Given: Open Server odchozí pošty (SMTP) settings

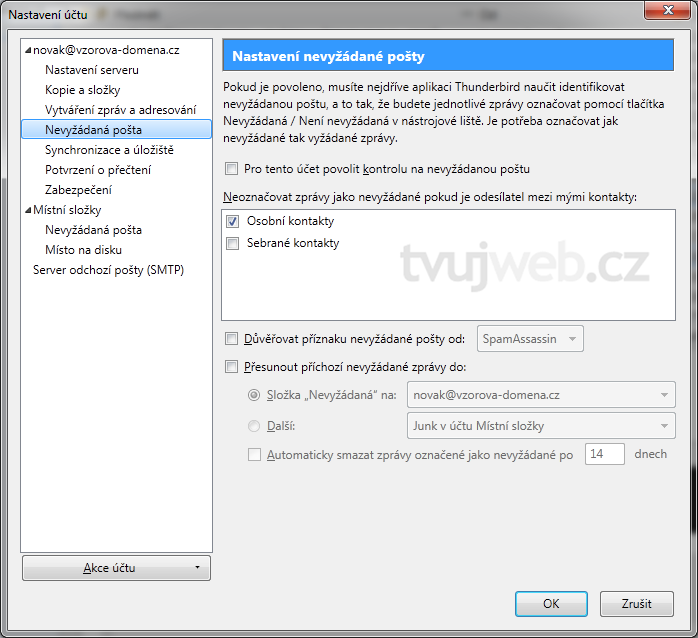Looking at the screenshot, I should (108, 270).
